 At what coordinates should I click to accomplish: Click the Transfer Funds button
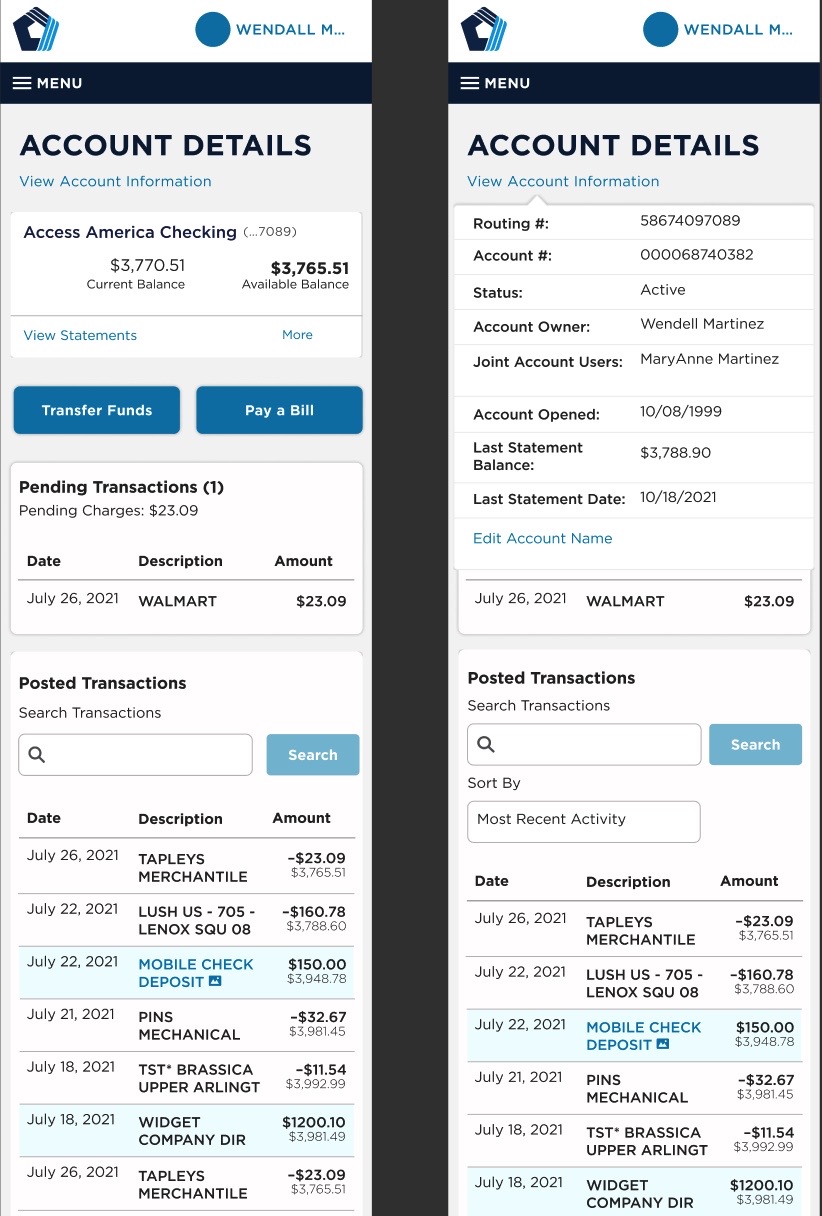coord(97,410)
